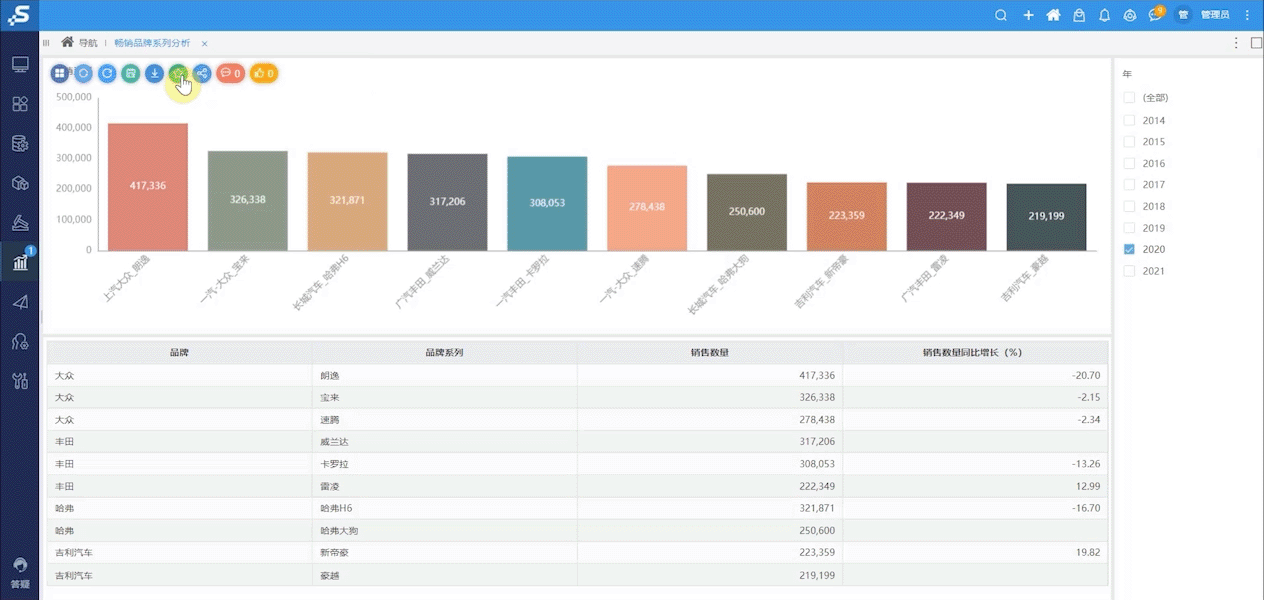Screen dimensions: 1264x600
Task: Click the 朗逸 table cell
Action: click(x=444, y=375)
